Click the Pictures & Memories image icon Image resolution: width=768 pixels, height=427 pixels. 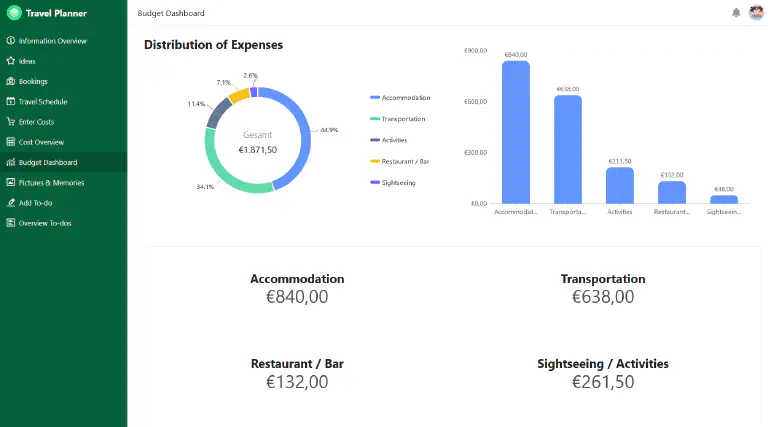[11, 182]
